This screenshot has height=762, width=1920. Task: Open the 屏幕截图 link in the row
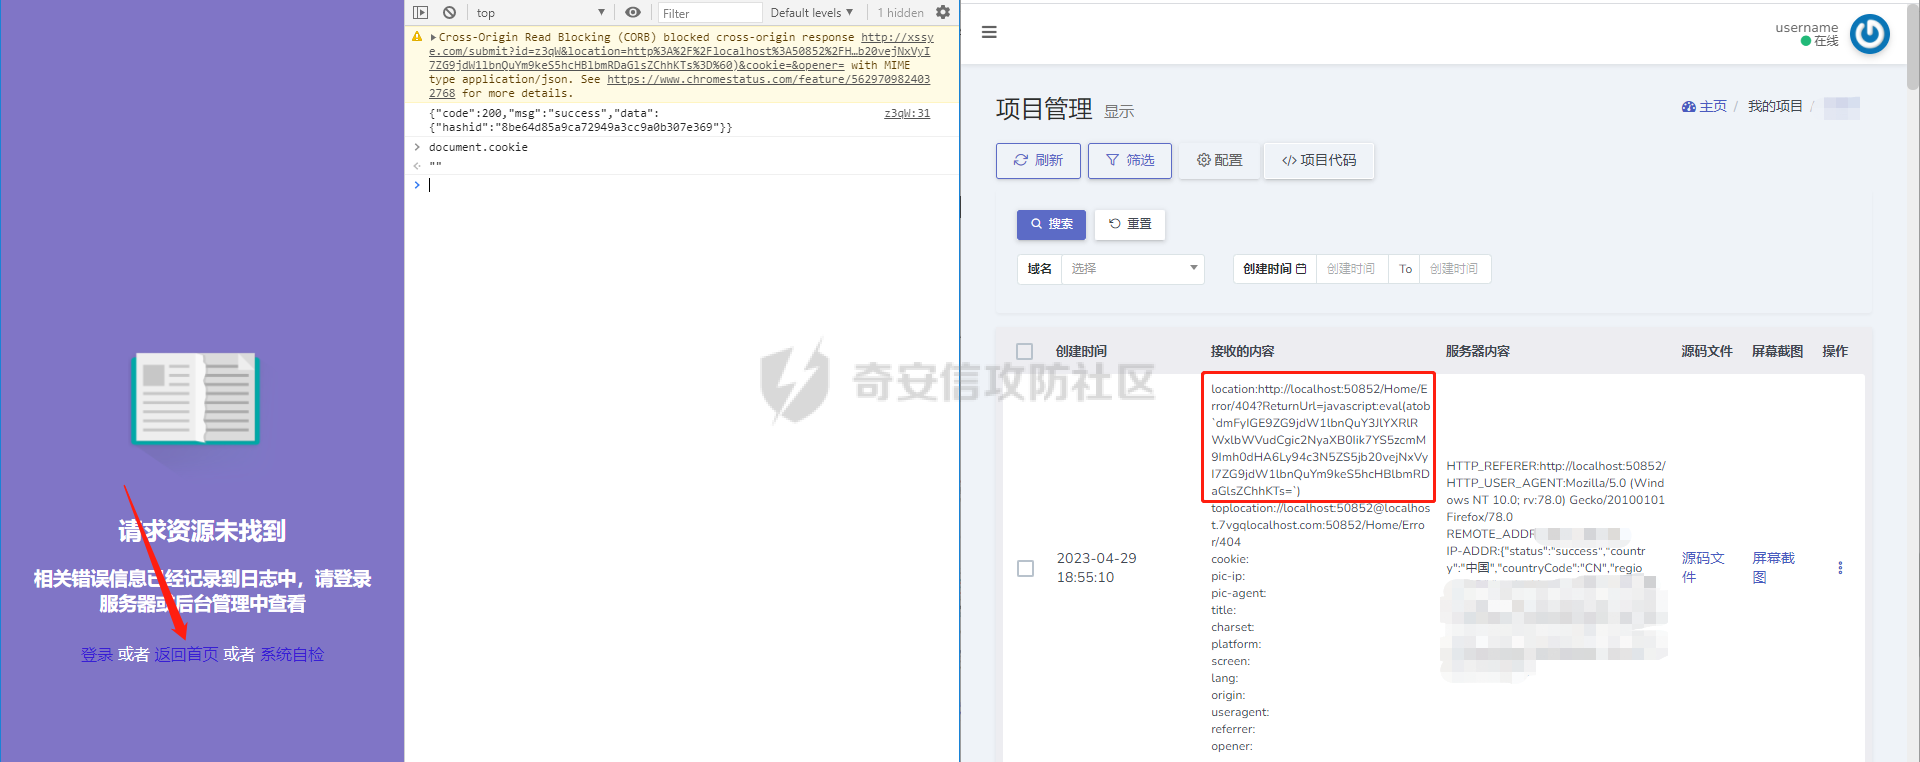1773,567
